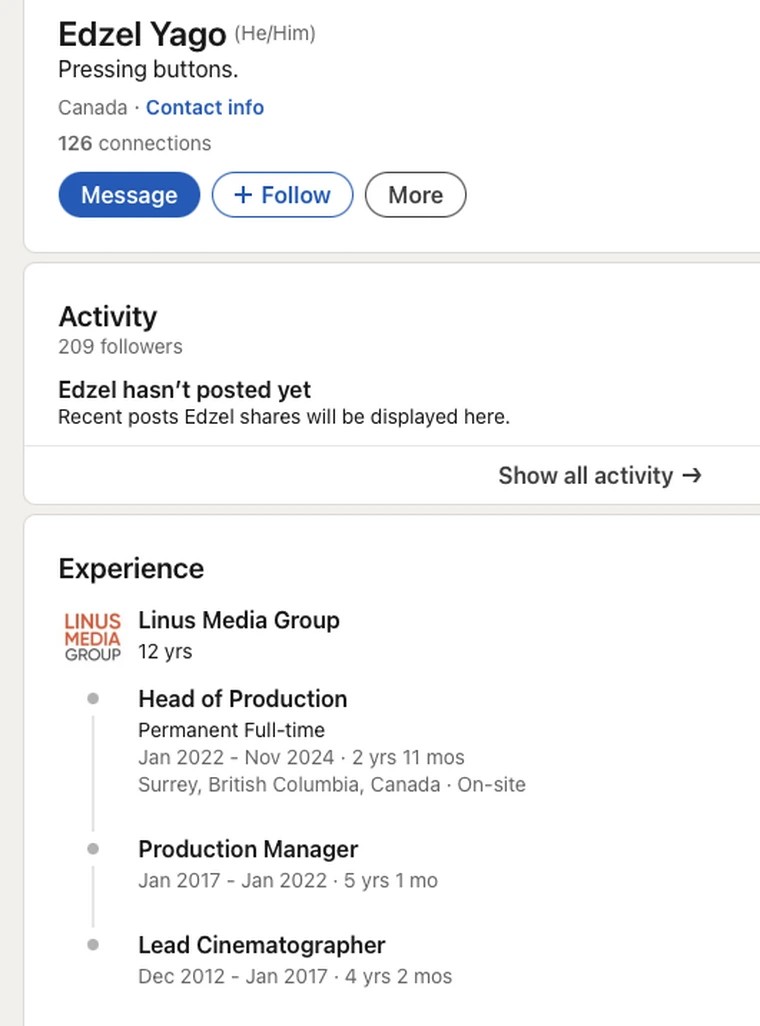Screen dimensions: 760x1026
Task: Send a message via the Message button
Action: click(x=129, y=195)
